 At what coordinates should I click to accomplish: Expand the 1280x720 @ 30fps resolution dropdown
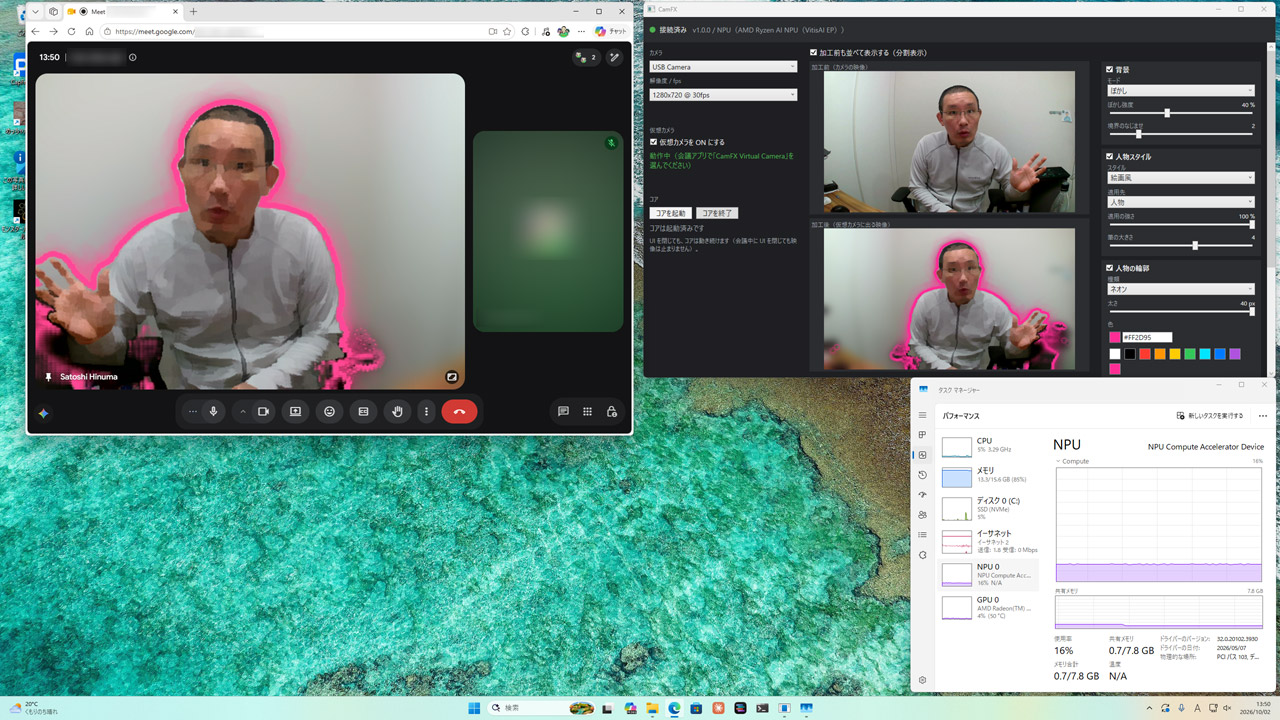[723, 95]
